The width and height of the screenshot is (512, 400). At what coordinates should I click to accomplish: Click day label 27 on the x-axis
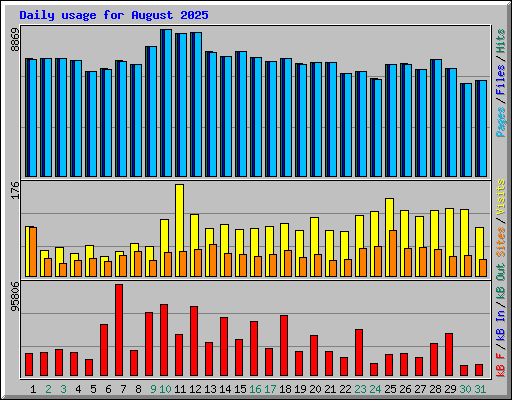tap(420, 389)
